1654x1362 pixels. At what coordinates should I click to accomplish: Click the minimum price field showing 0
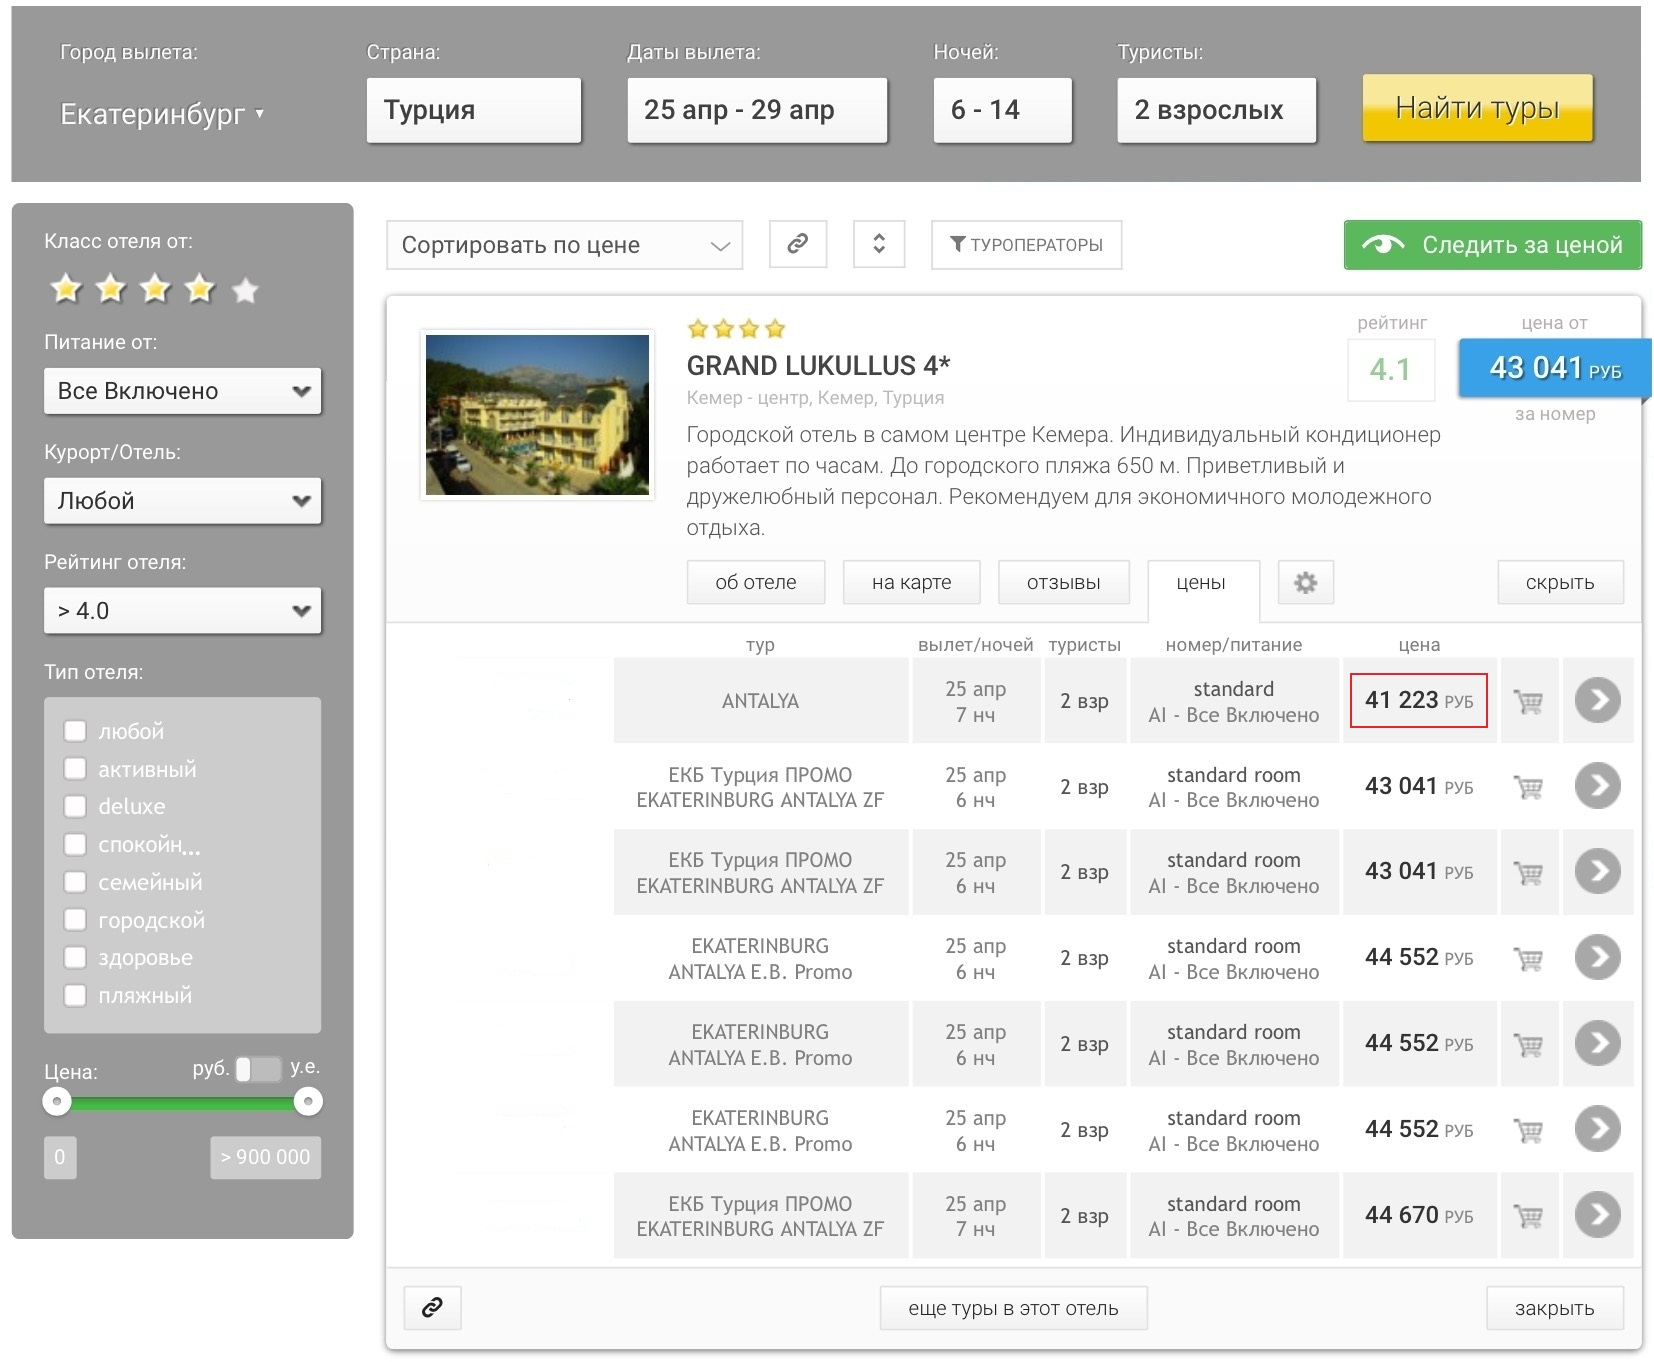[60, 1157]
